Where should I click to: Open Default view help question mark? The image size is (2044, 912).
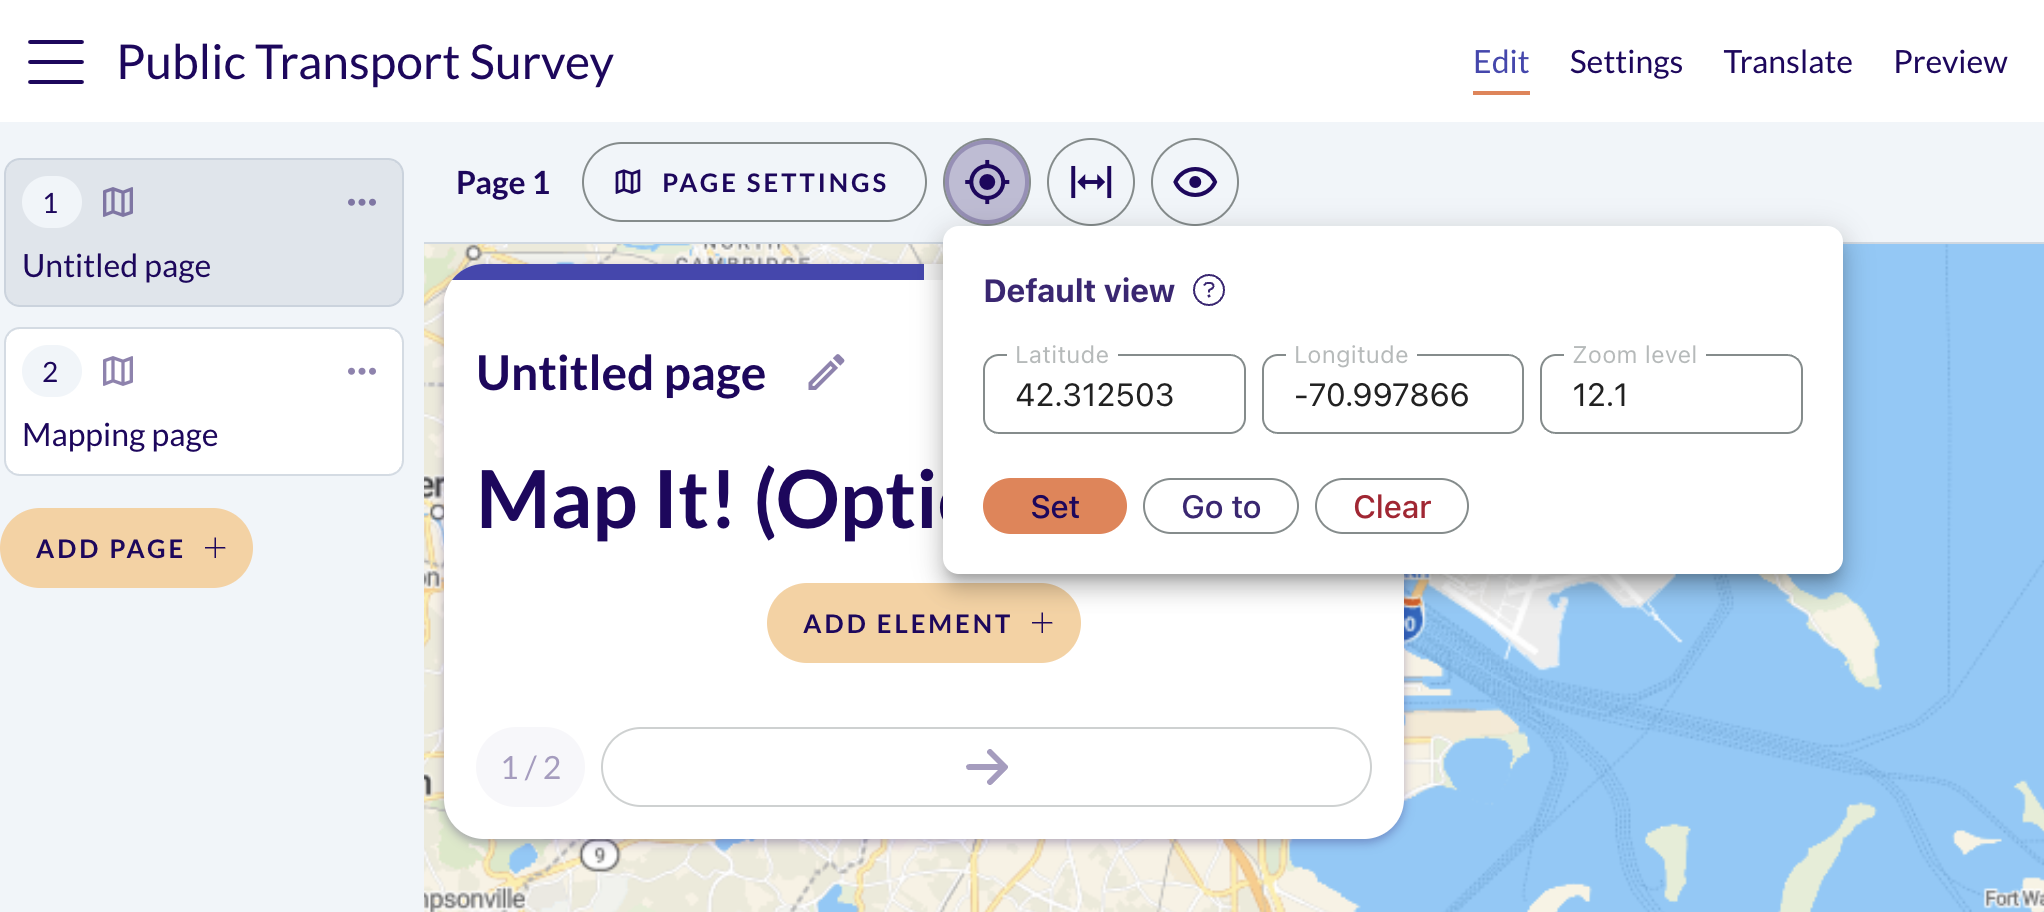1209,291
